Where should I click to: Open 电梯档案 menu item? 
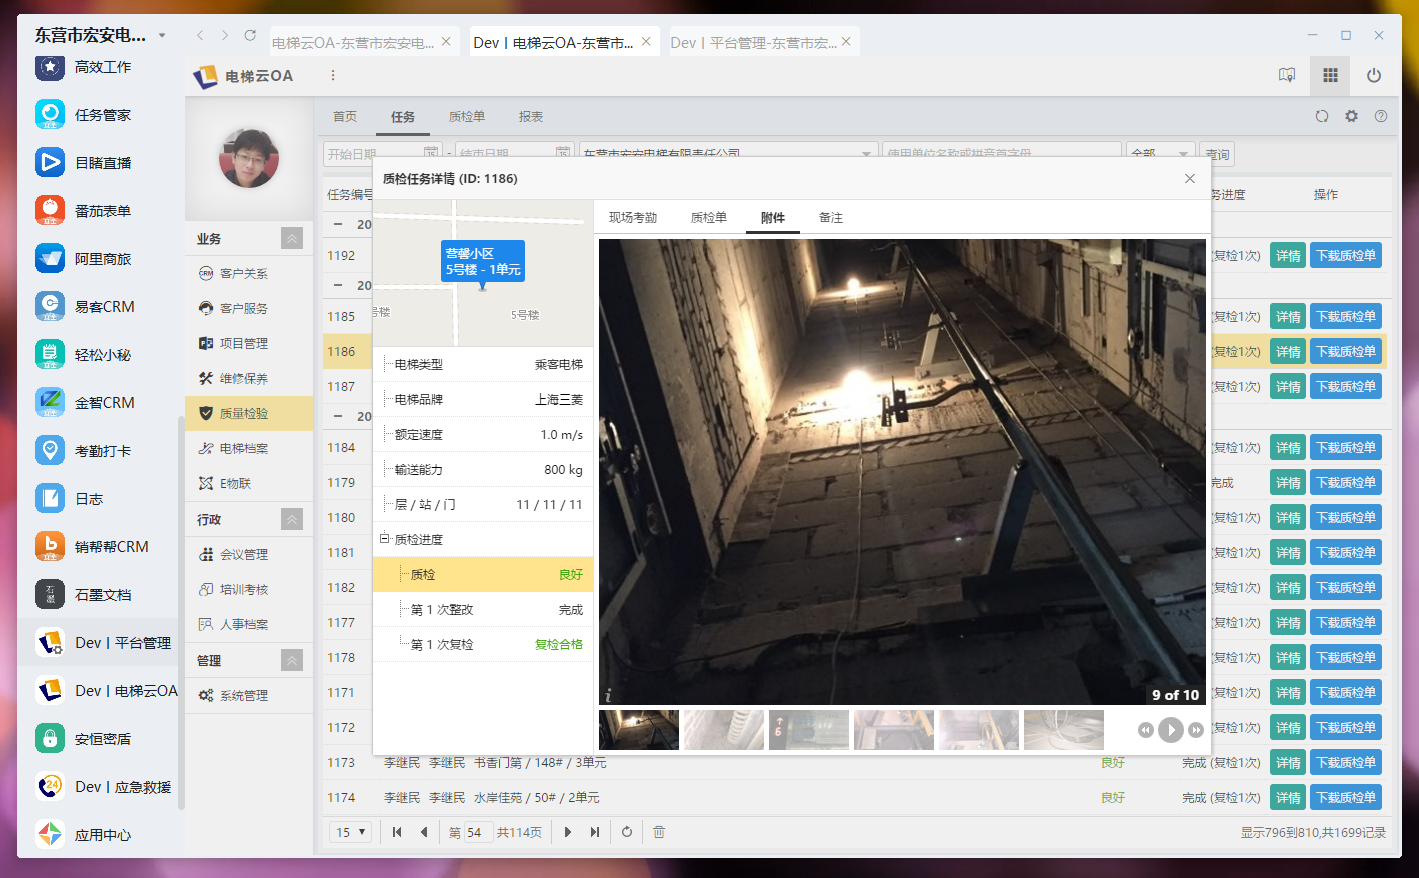249,448
